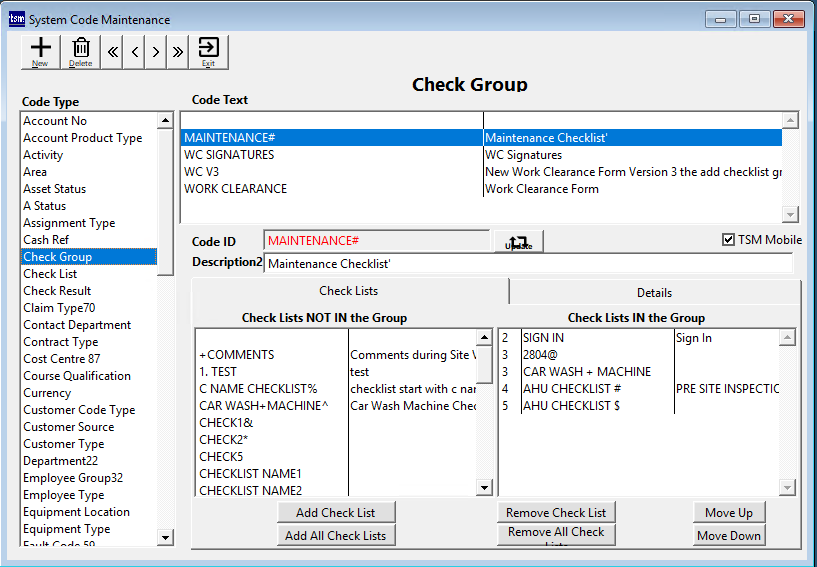817x567 pixels.
Task: Select the WORK CLEARANCE code row
Action: pos(236,189)
